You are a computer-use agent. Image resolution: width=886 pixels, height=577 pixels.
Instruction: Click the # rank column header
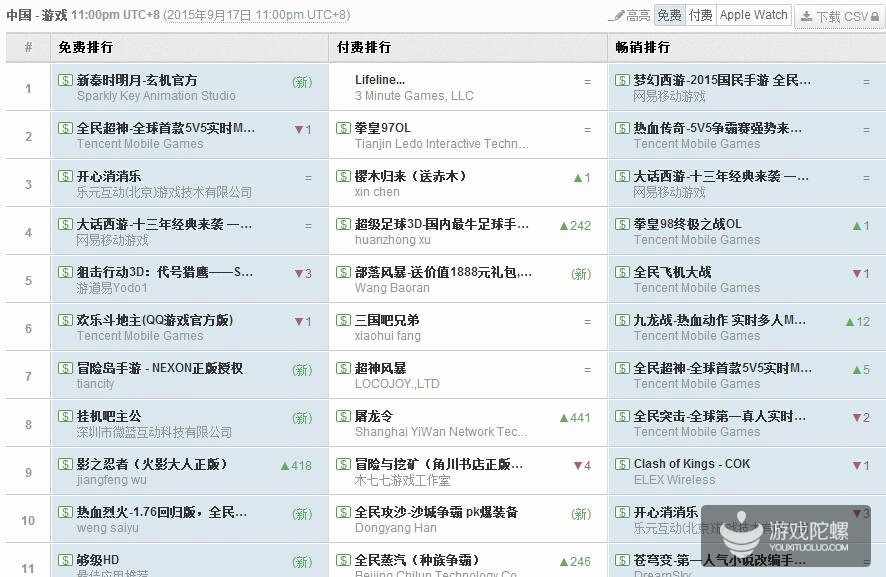coord(28,47)
